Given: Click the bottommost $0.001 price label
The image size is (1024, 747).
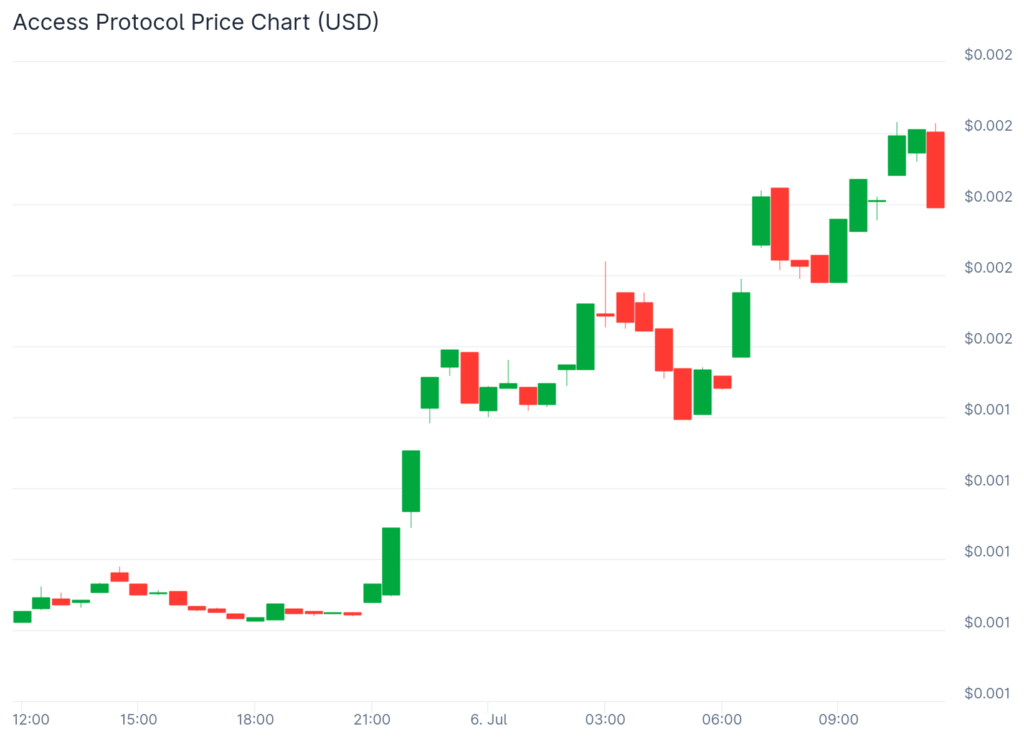Looking at the screenshot, I should coord(988,693).
